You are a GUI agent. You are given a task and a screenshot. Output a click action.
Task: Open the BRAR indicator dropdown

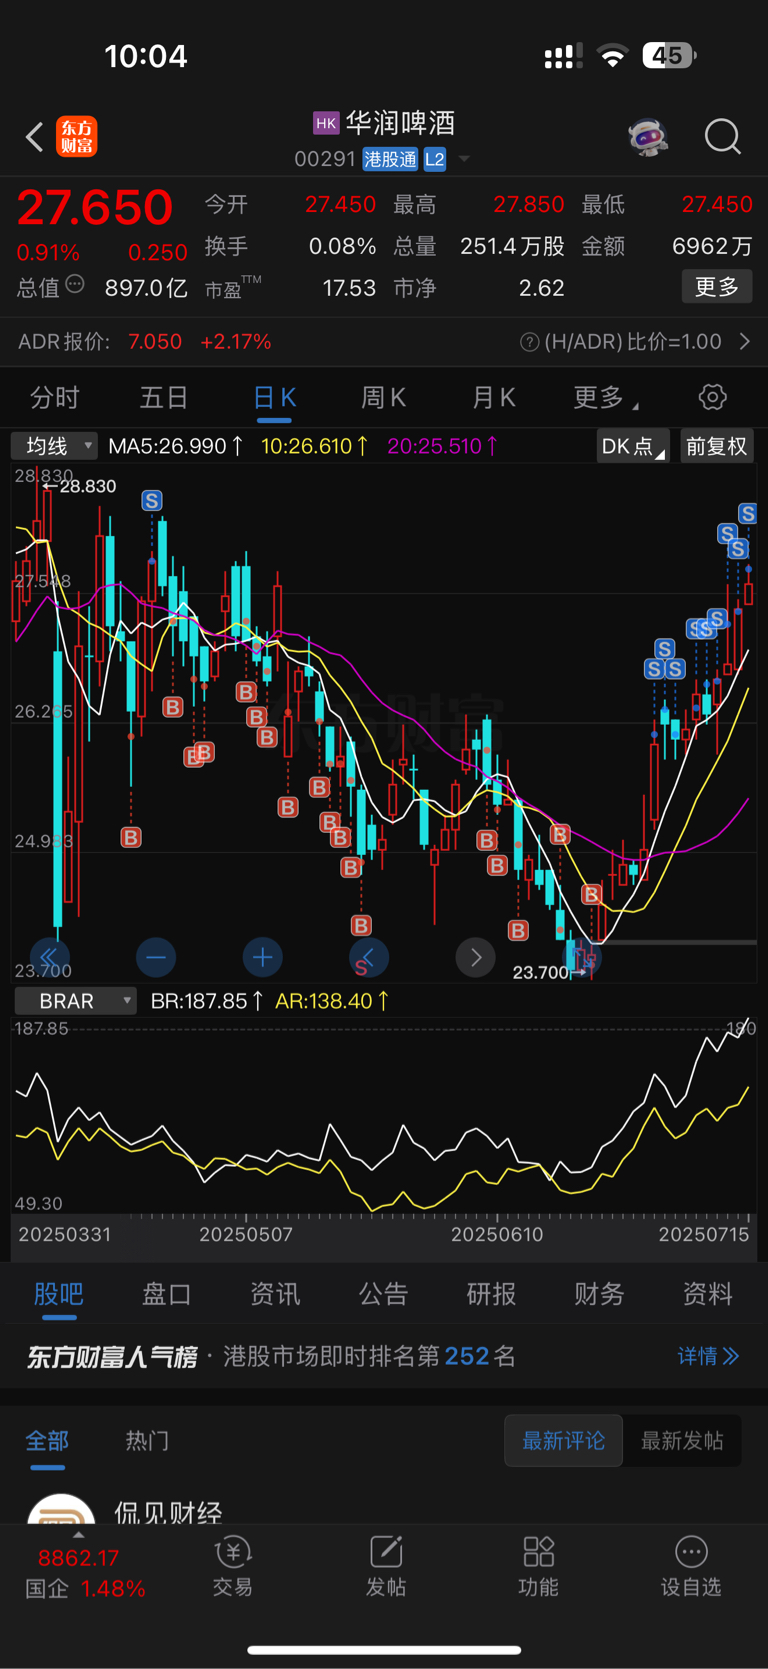76,1001
